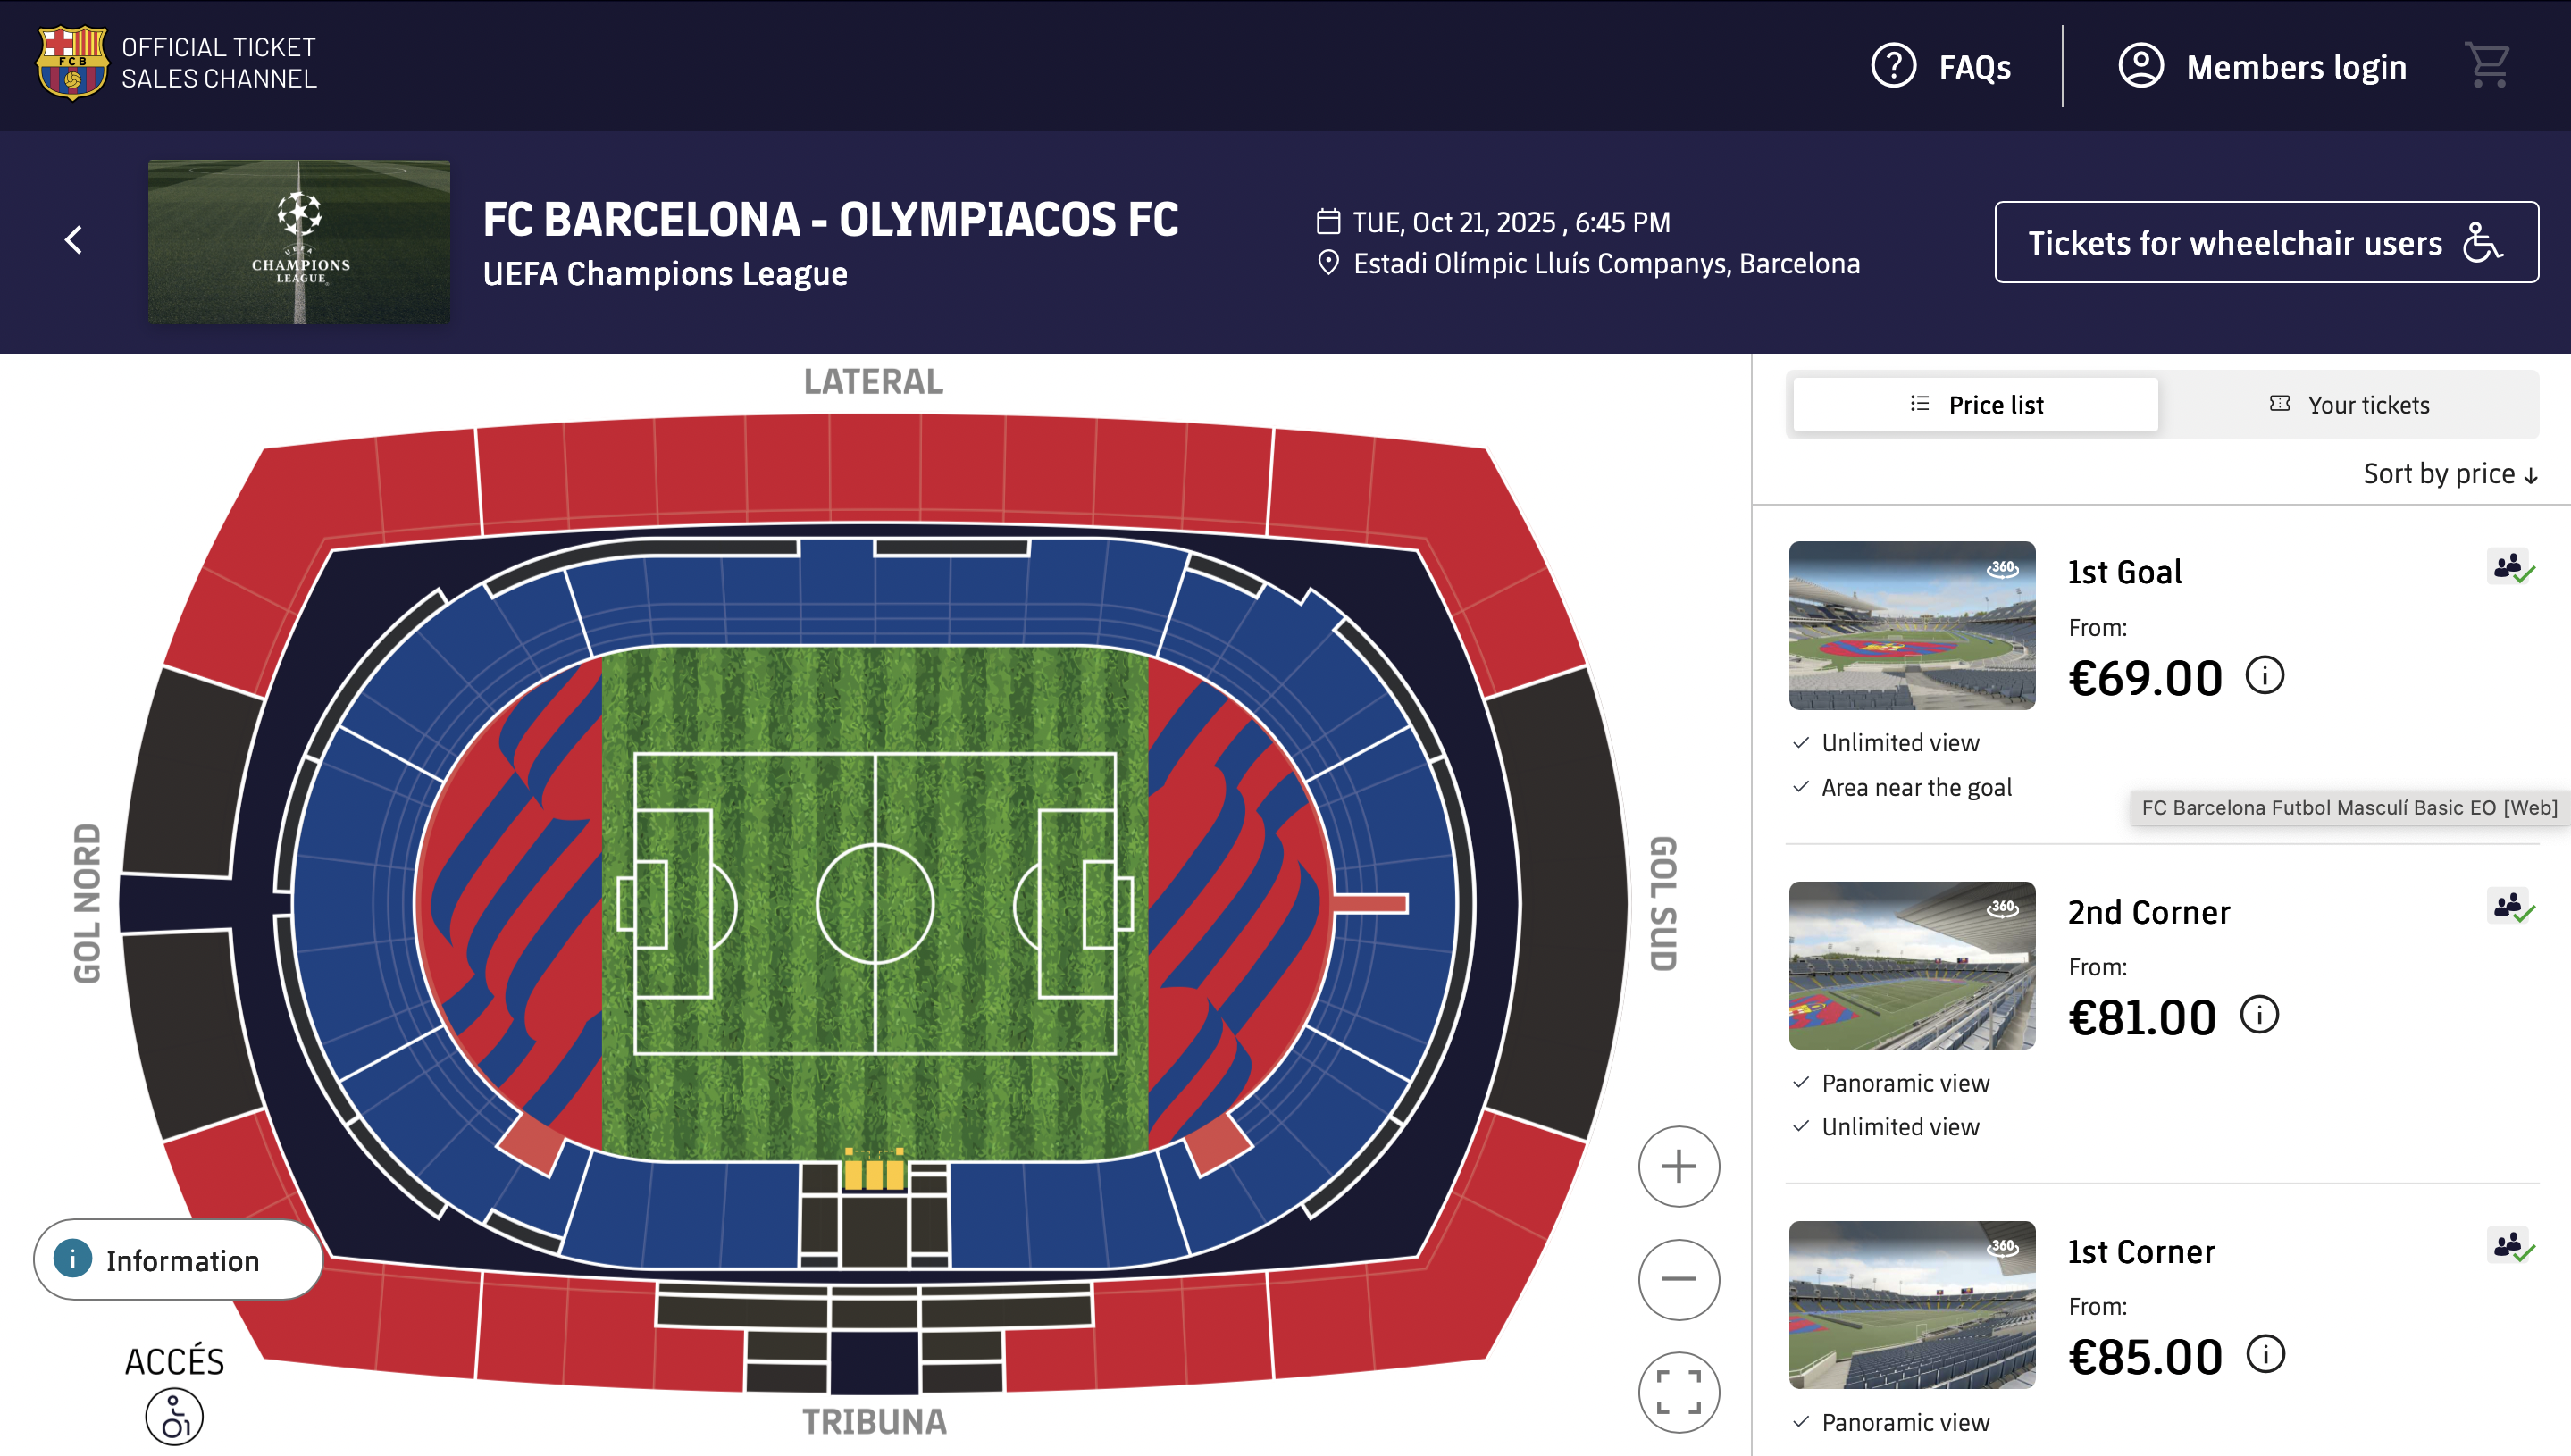Image resolution: width=2571 pixels, height=1456 pixels.
Task: Go back using the left chevron arrow
Action: 73,240
